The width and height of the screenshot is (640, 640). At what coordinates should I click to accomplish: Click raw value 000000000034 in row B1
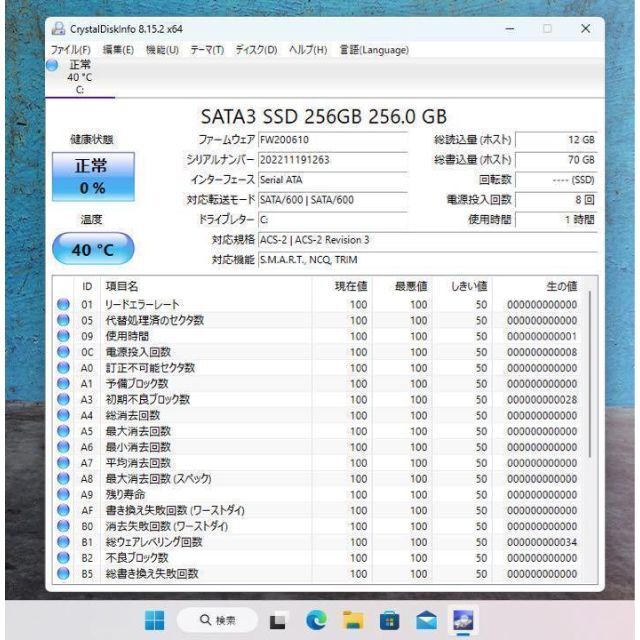click(x=542, y=542)
